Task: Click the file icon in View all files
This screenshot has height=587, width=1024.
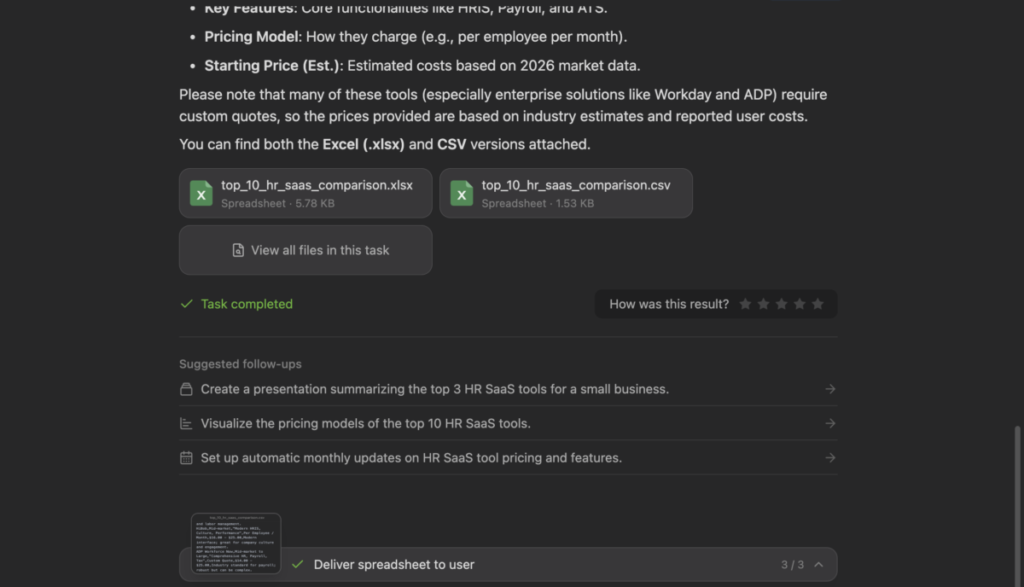Action: (238, 250)
